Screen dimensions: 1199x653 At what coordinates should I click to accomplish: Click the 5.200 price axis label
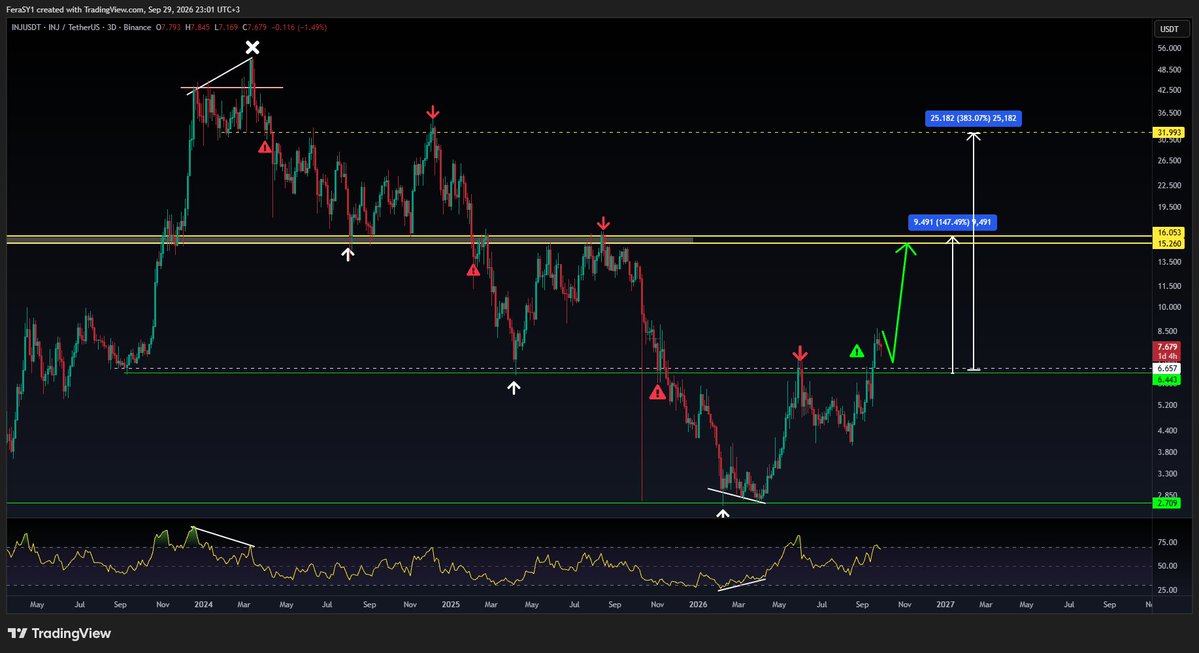[1168, 405]
